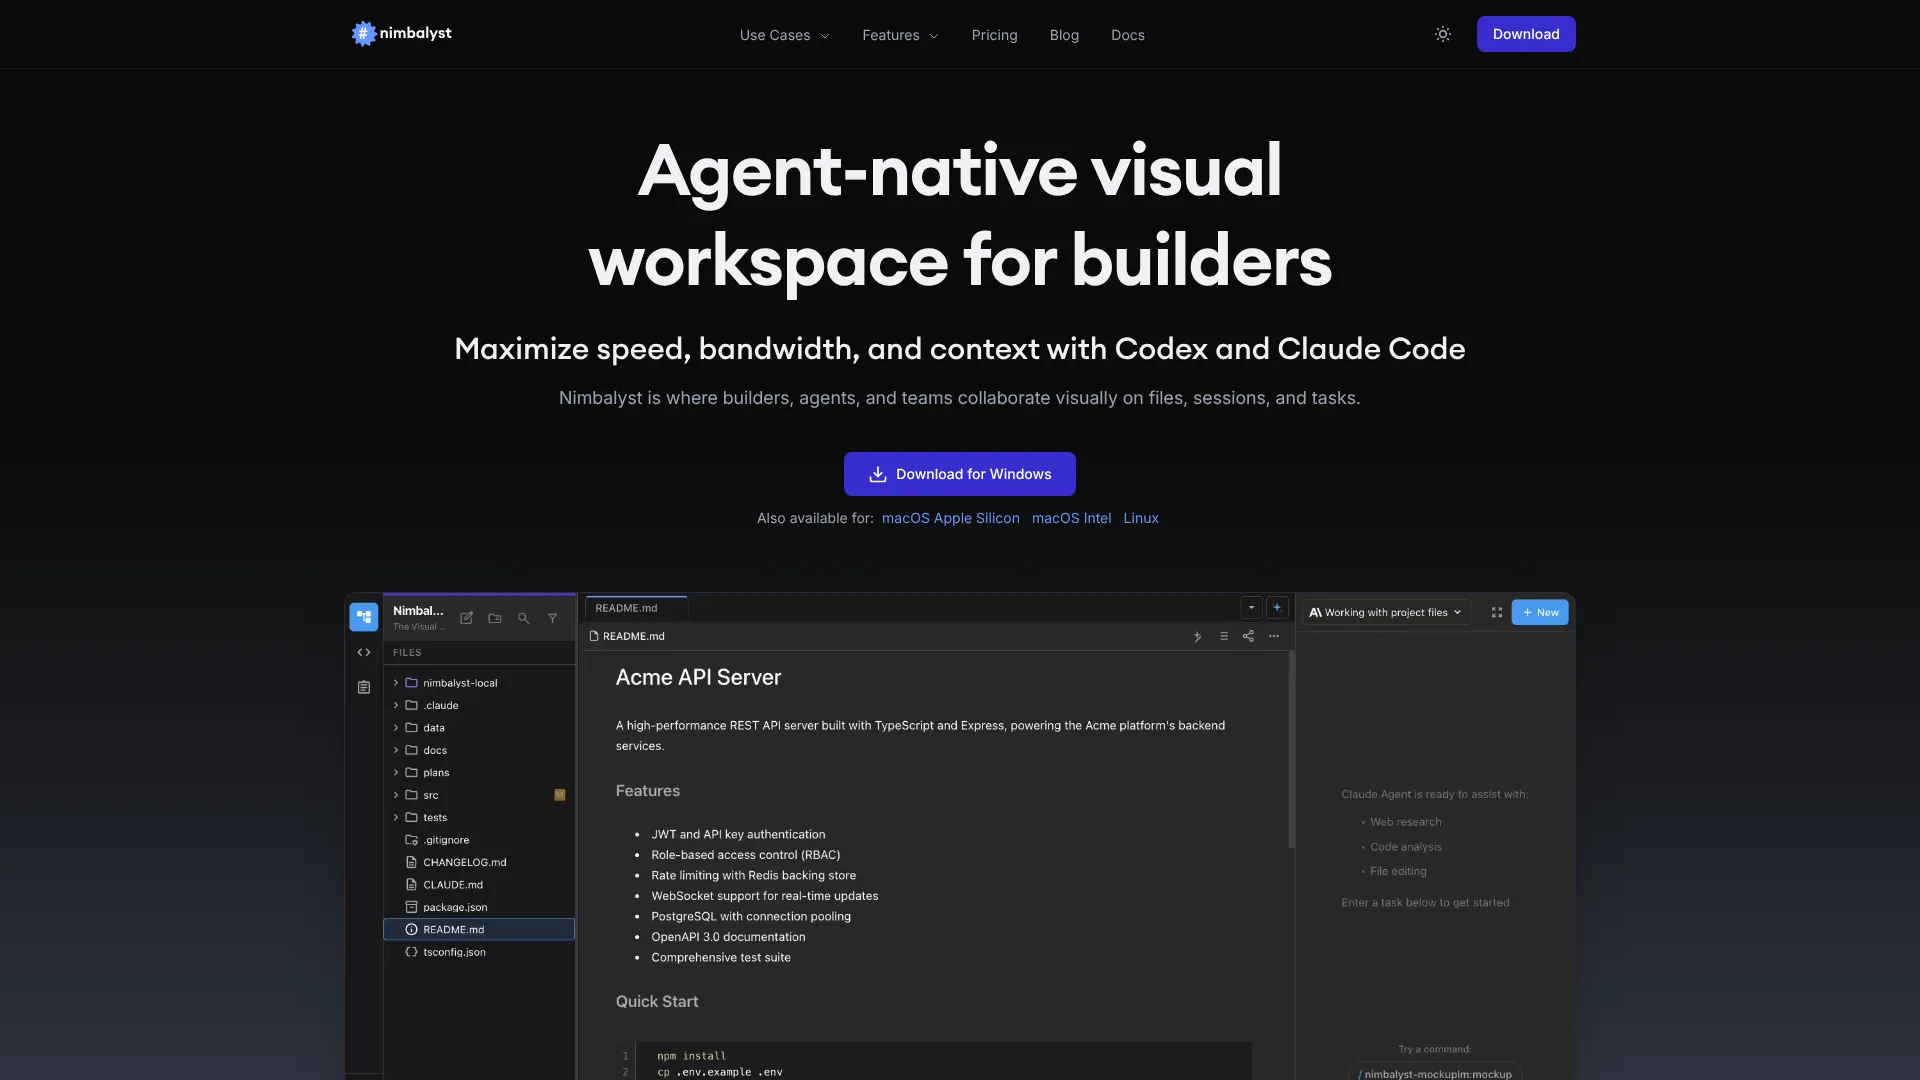Screen dimensions: 1920x1080
Task: Click the share icon in README toolbar
Action: 1248,636
